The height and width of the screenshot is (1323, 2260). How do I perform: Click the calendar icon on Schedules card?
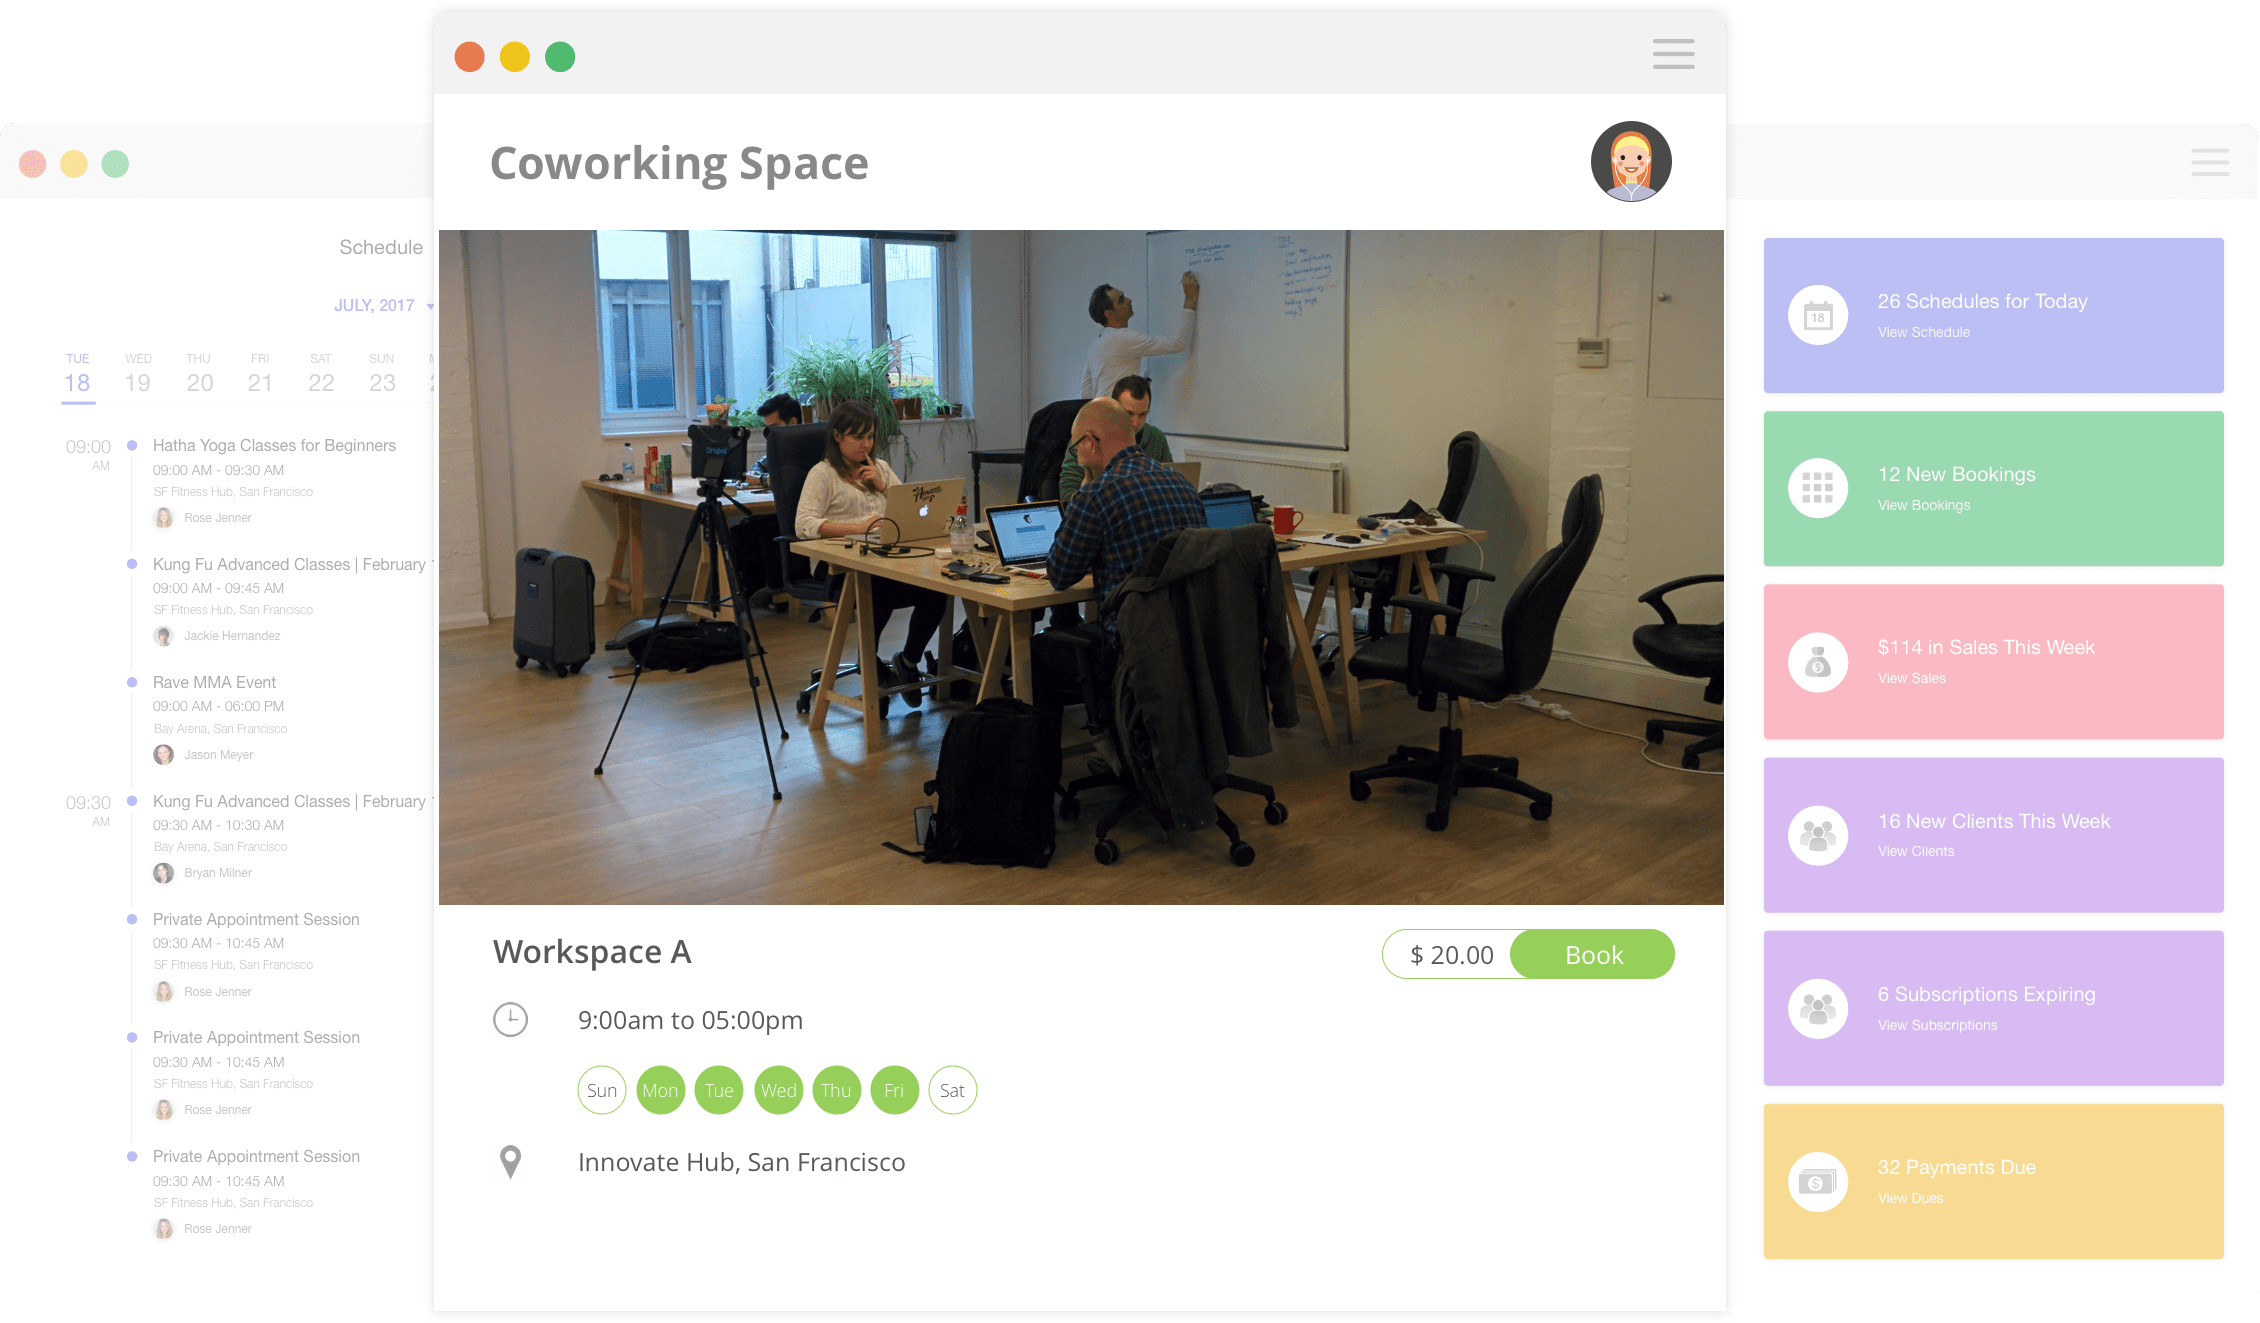coord(1817,316)
